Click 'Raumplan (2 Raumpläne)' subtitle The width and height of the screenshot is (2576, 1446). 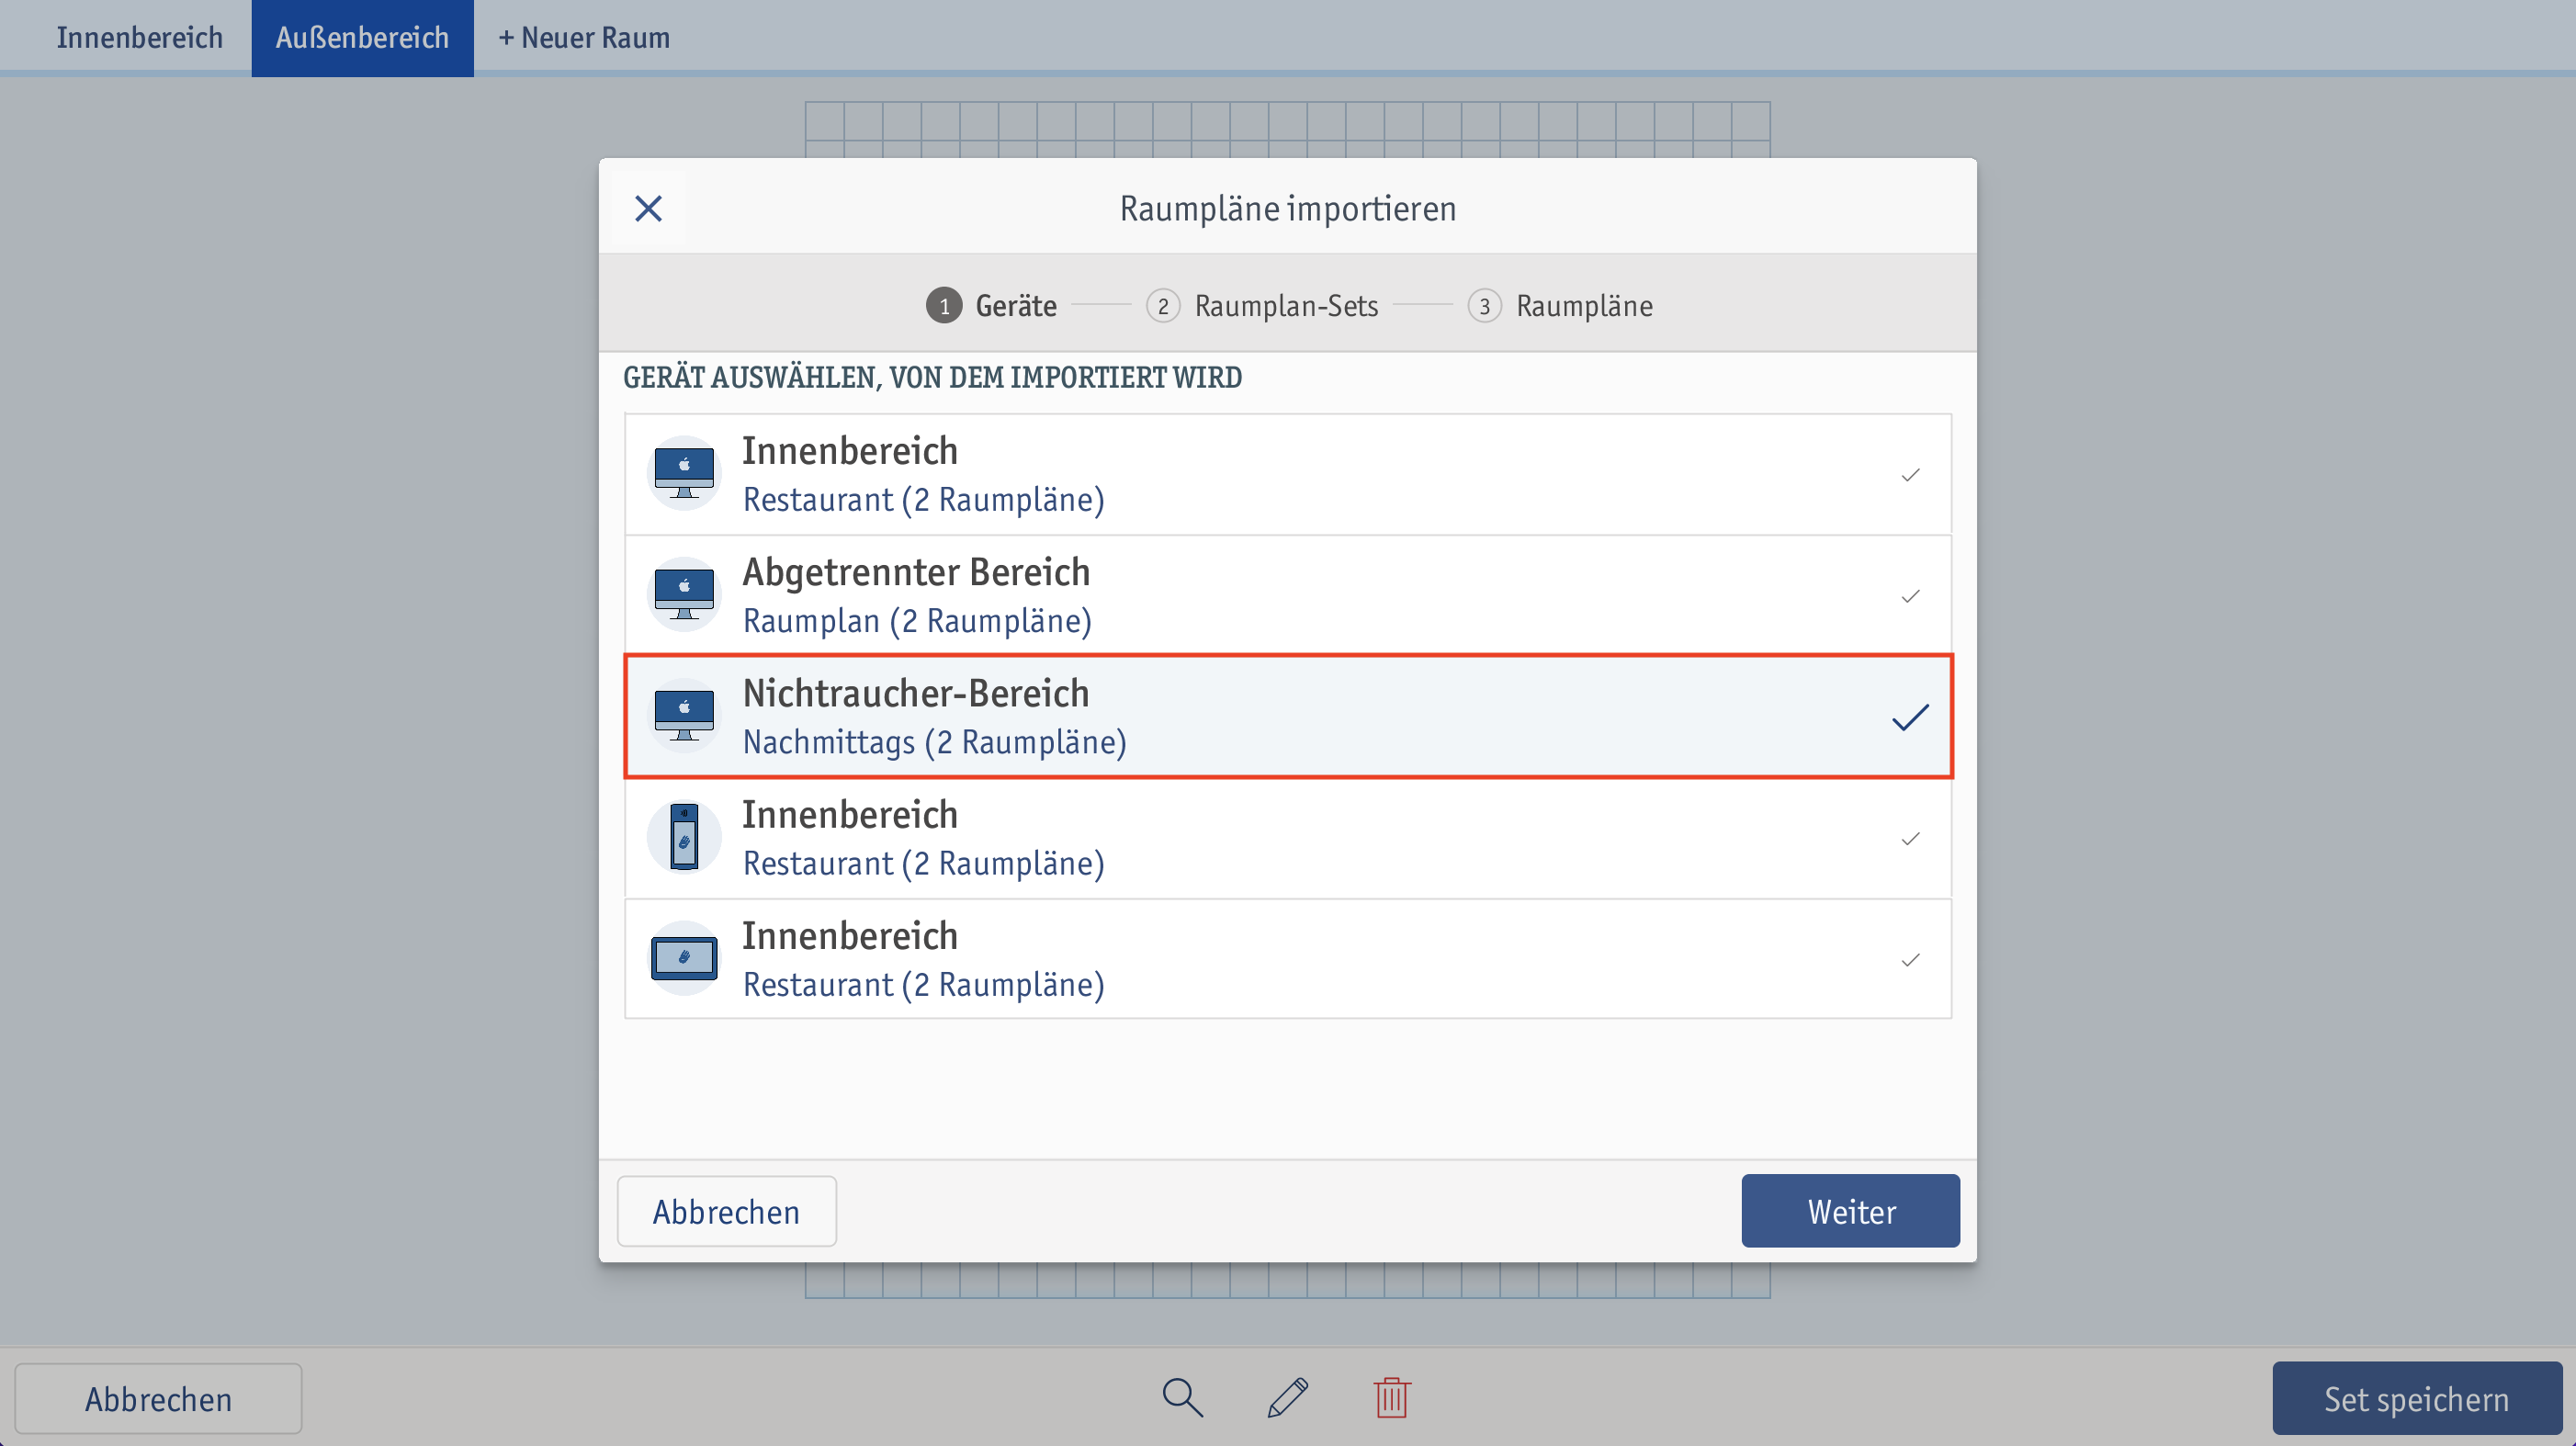917,621
